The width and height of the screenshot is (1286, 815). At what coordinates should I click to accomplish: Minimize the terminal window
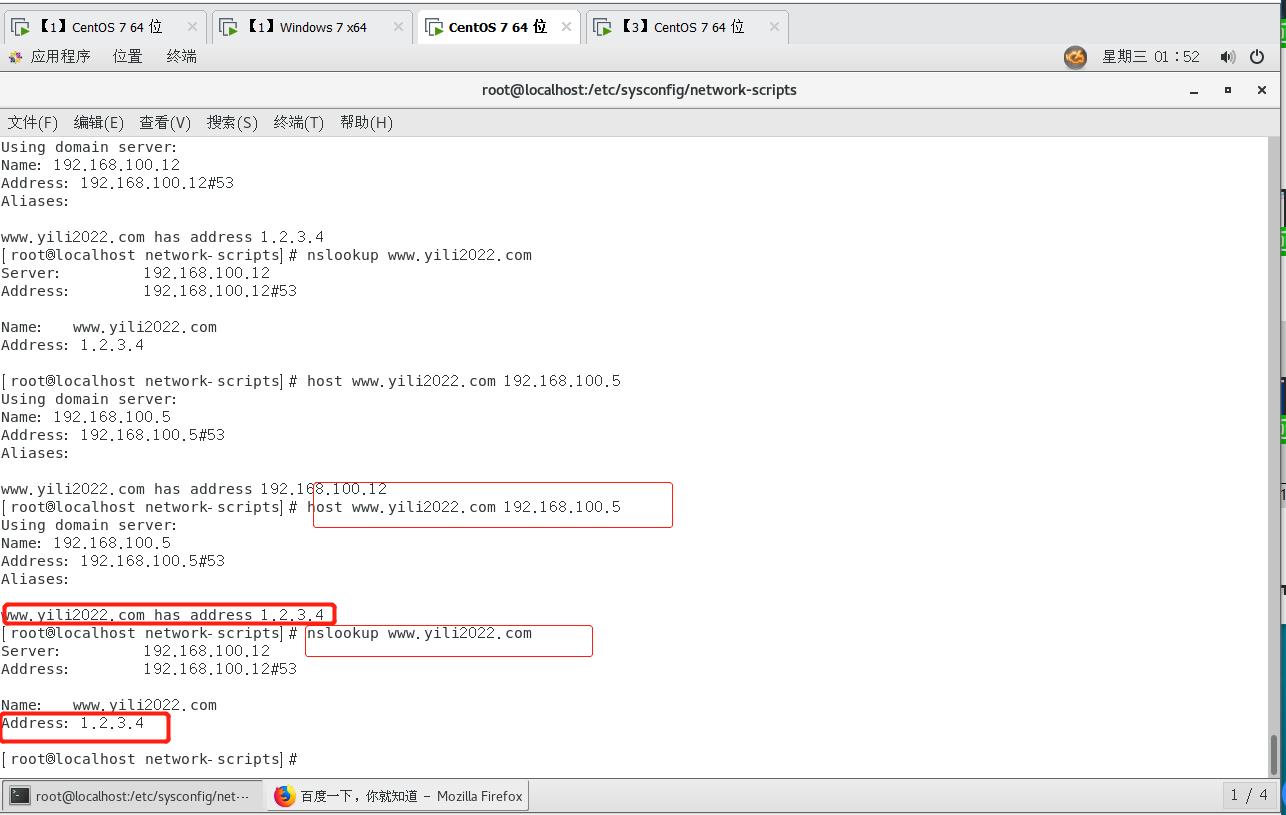(x=1194, y=90)
